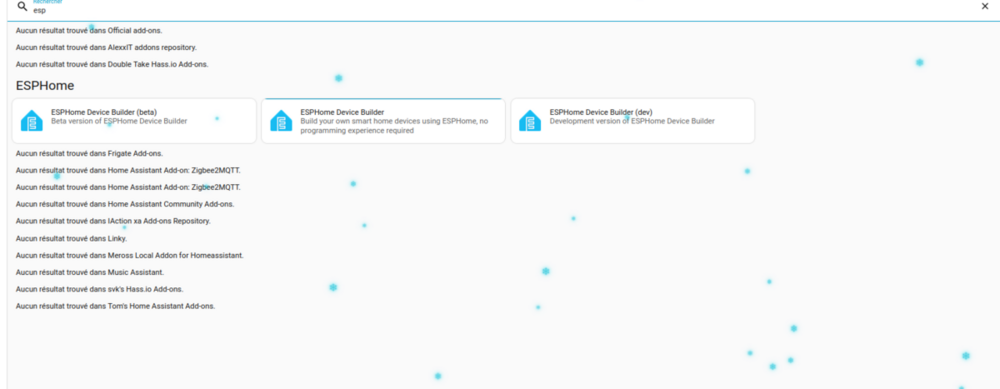Click the no-result line for Community Add-ons

(x=125, y=204)
